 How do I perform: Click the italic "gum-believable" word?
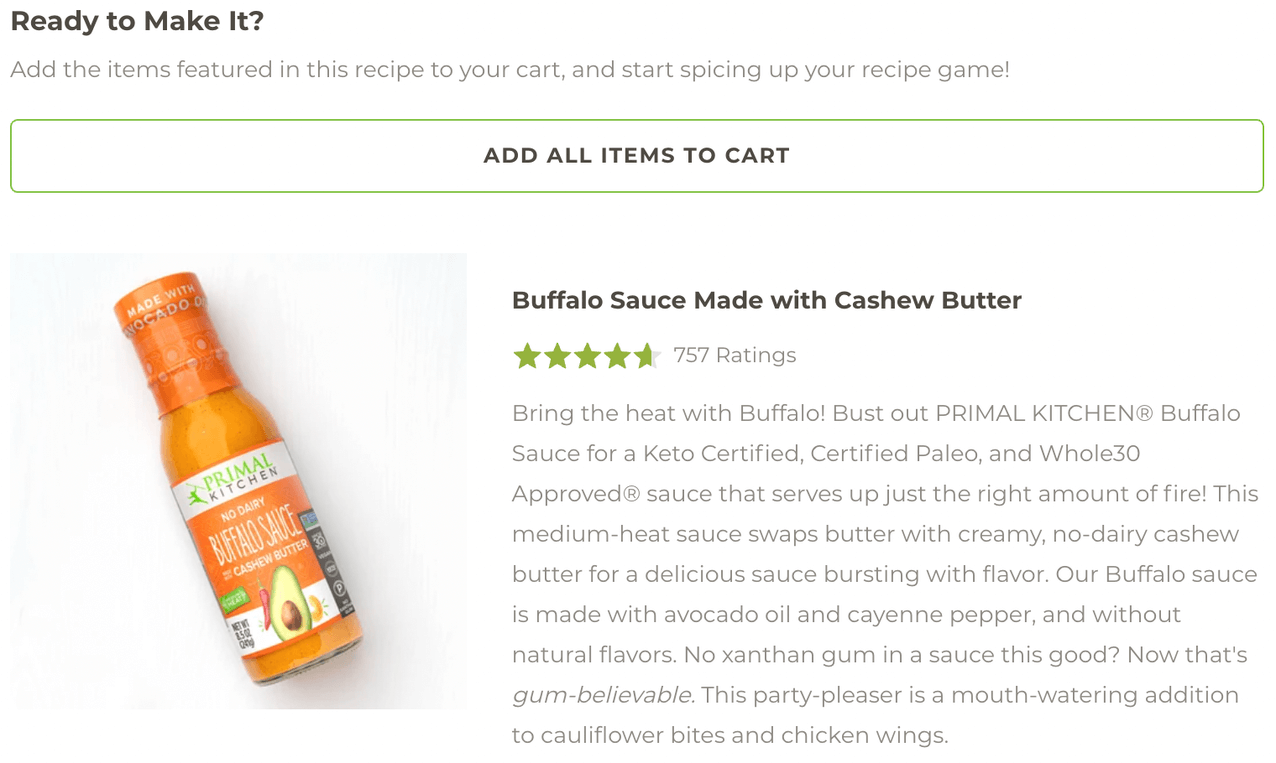click(602, 695)
